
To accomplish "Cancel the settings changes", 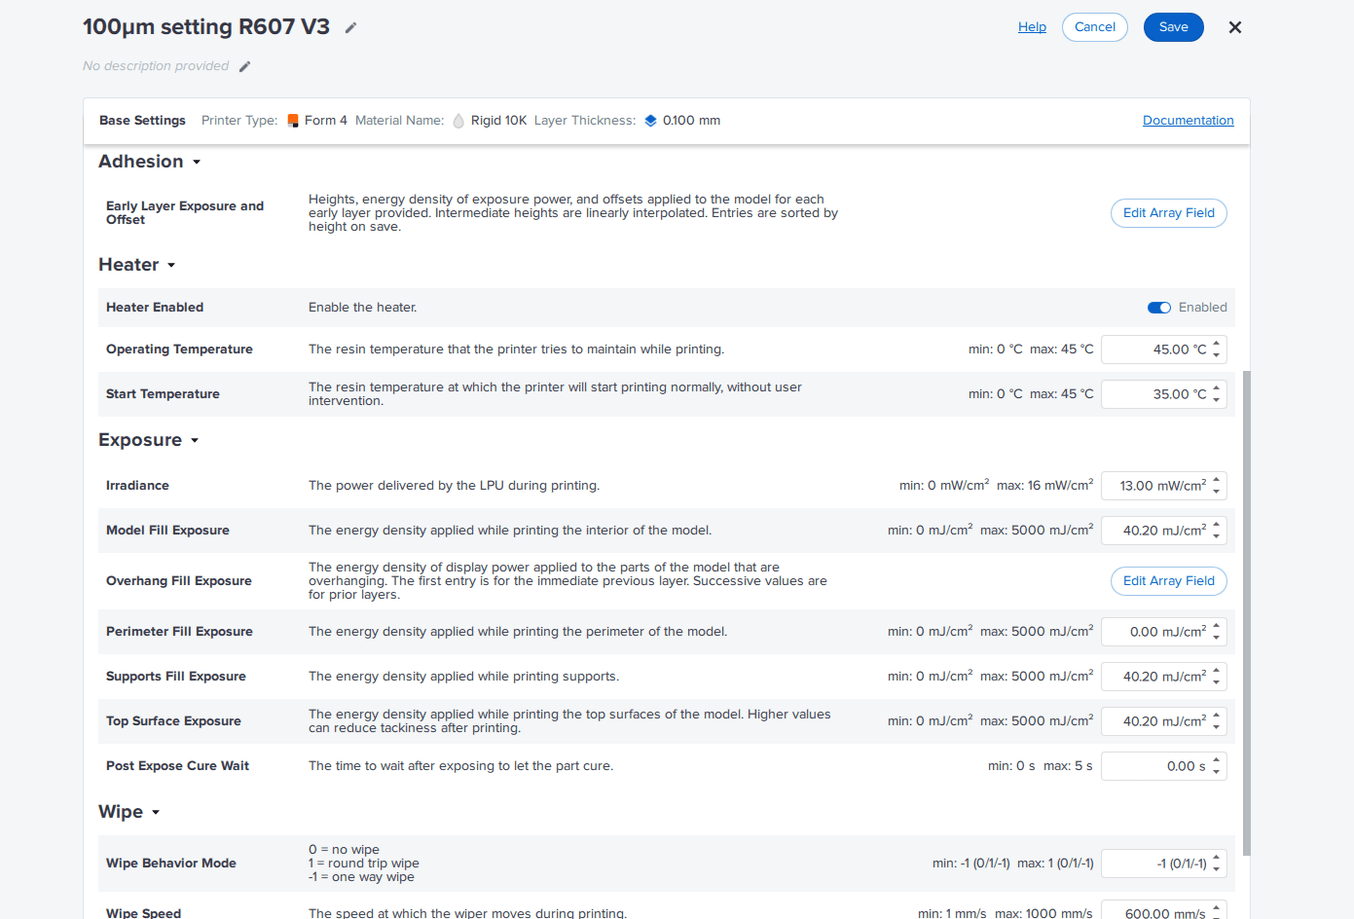I will pyautogui.click(x=1094, y=27).
